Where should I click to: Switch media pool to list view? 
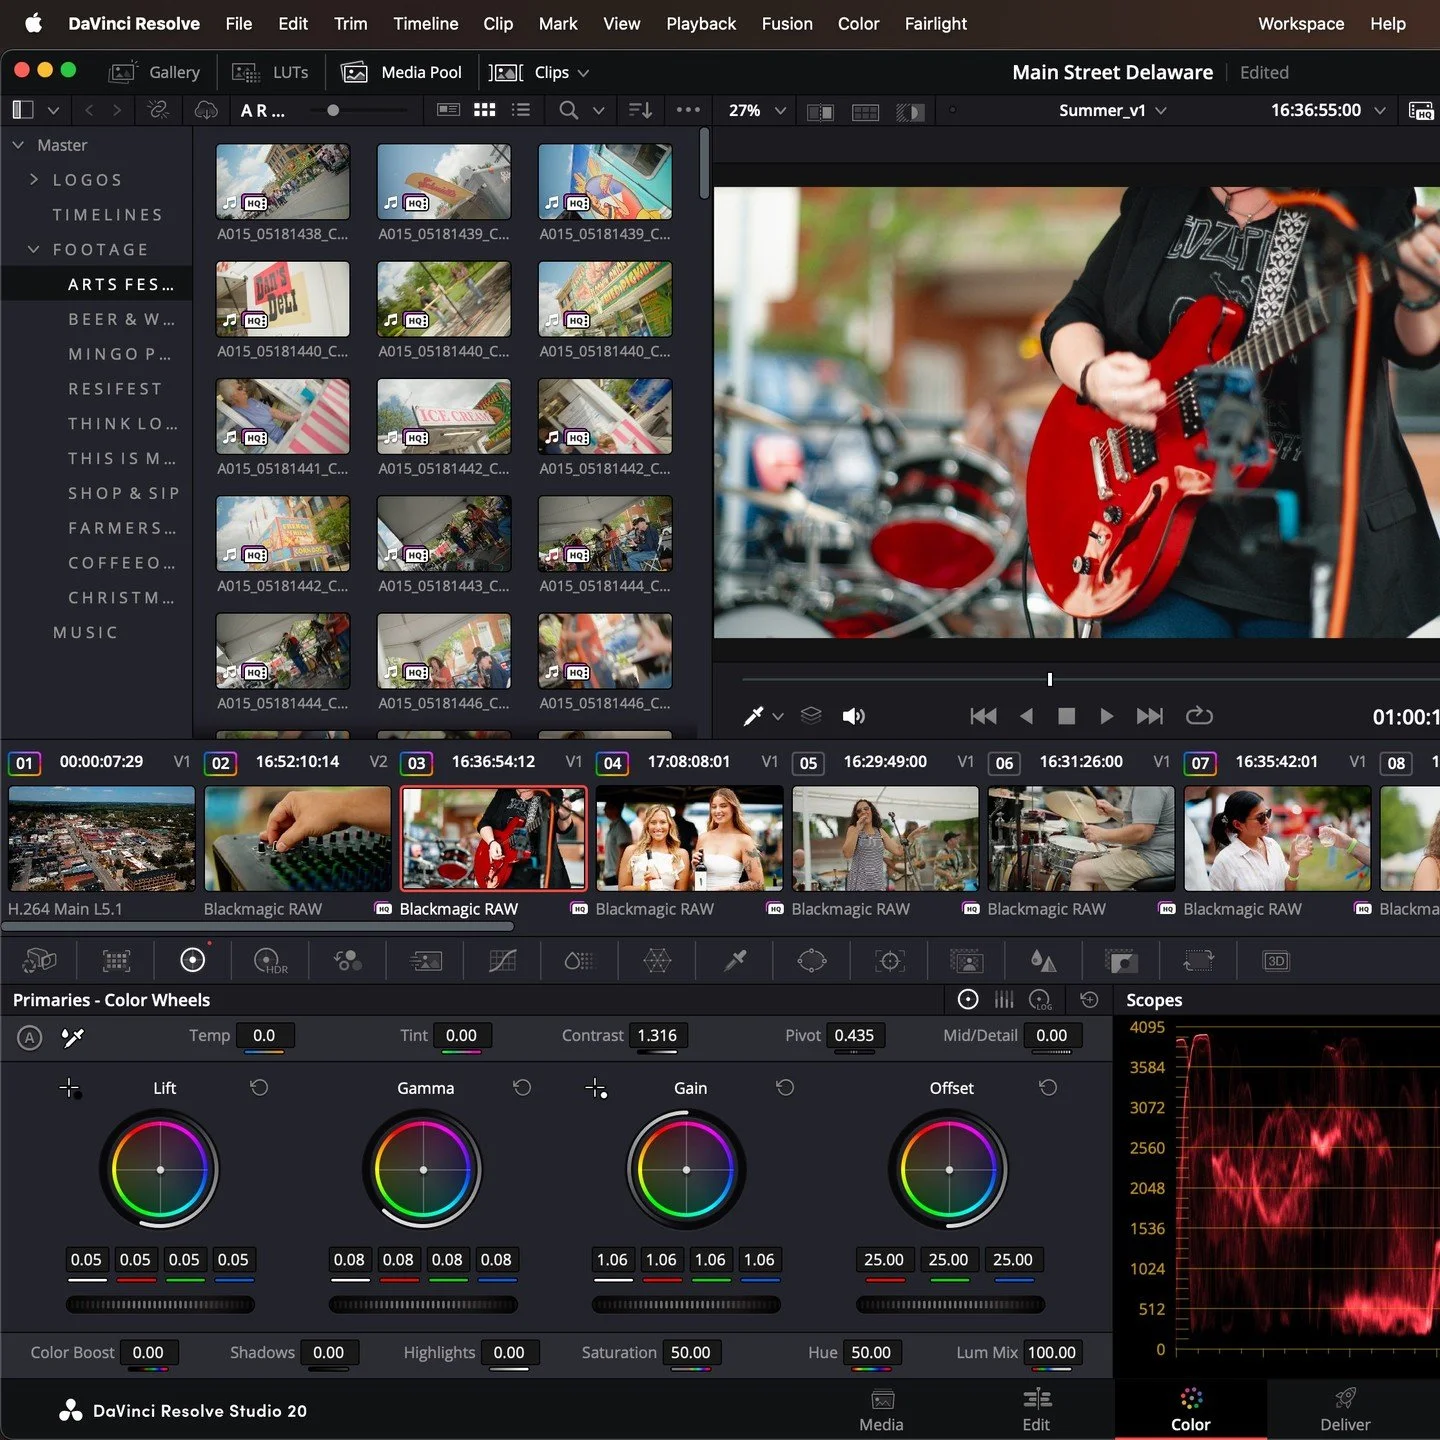[x=521, y=110]
